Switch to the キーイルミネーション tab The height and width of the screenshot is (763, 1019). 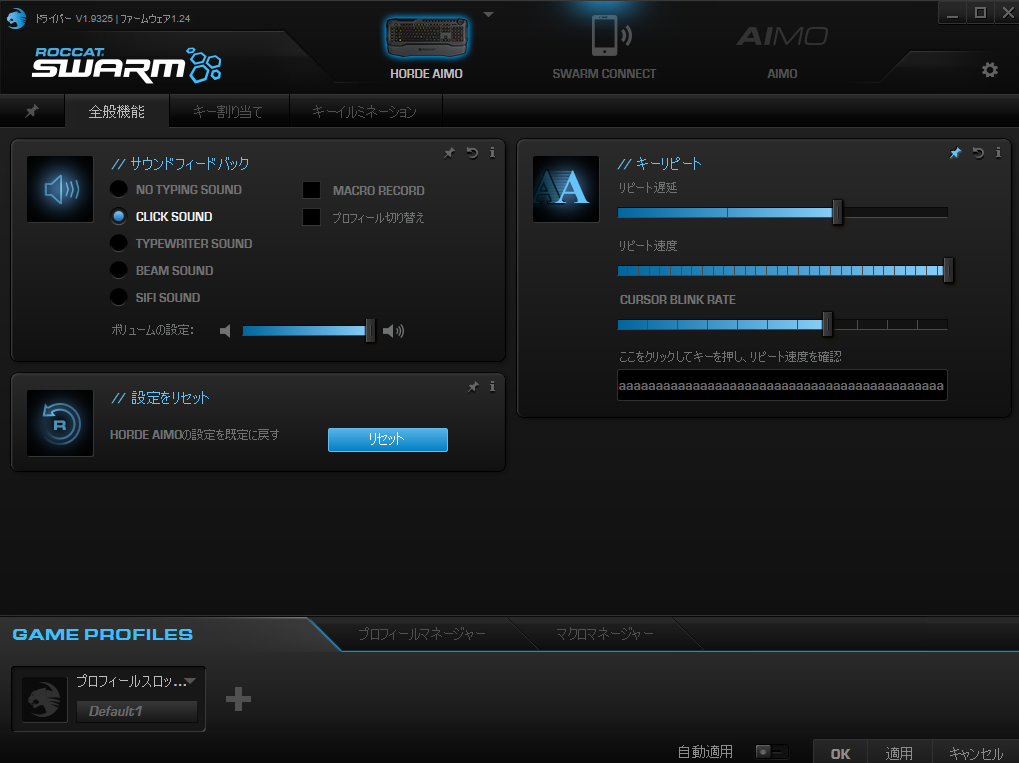(365, 111)
